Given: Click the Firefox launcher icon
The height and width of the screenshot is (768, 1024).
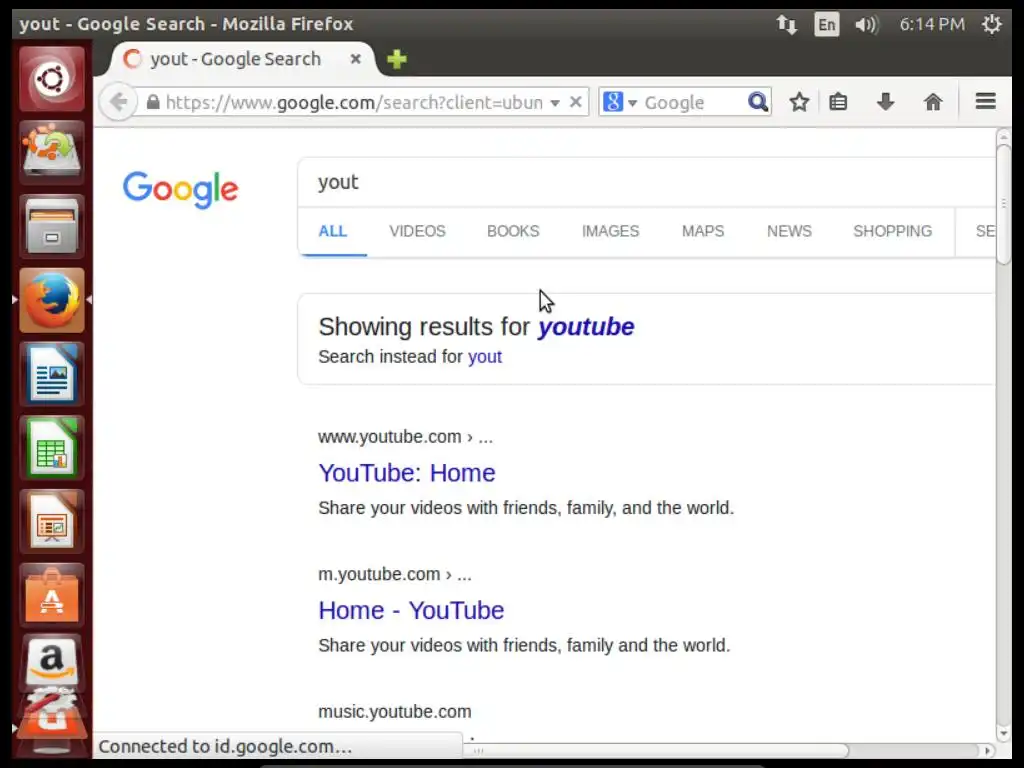Looking at the screenshot, I should click(52, 300).
